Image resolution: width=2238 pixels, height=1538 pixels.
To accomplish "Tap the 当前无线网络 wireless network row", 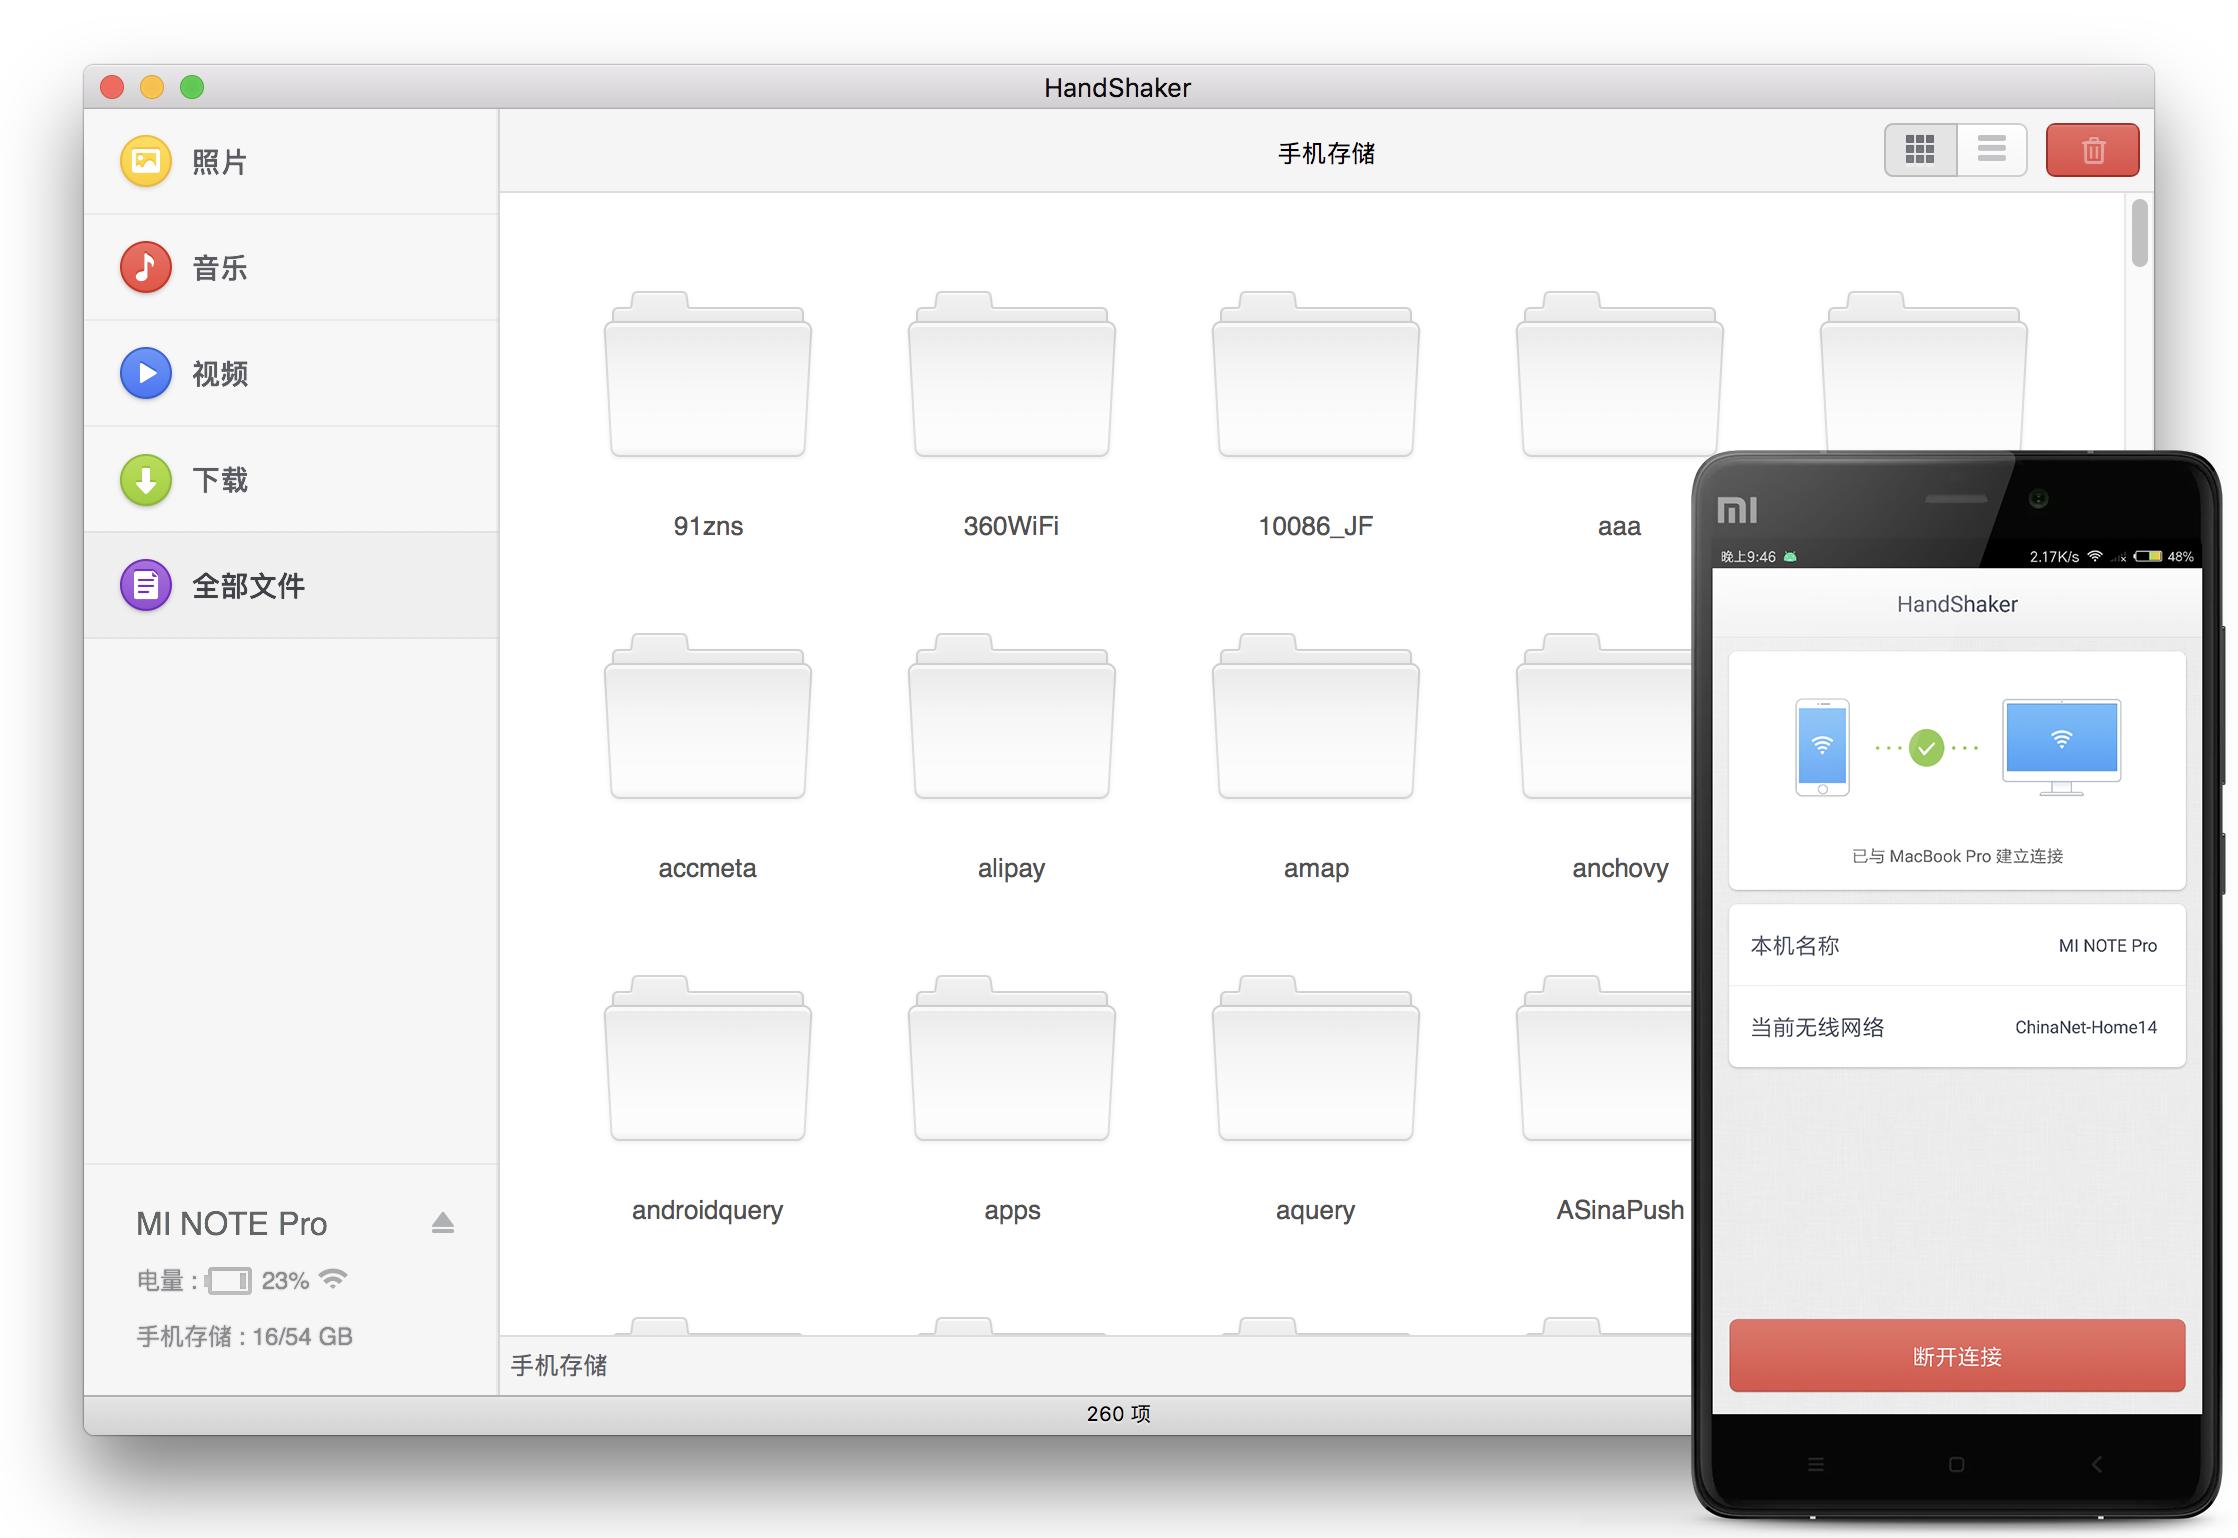I will [x=1956, y=1028].
